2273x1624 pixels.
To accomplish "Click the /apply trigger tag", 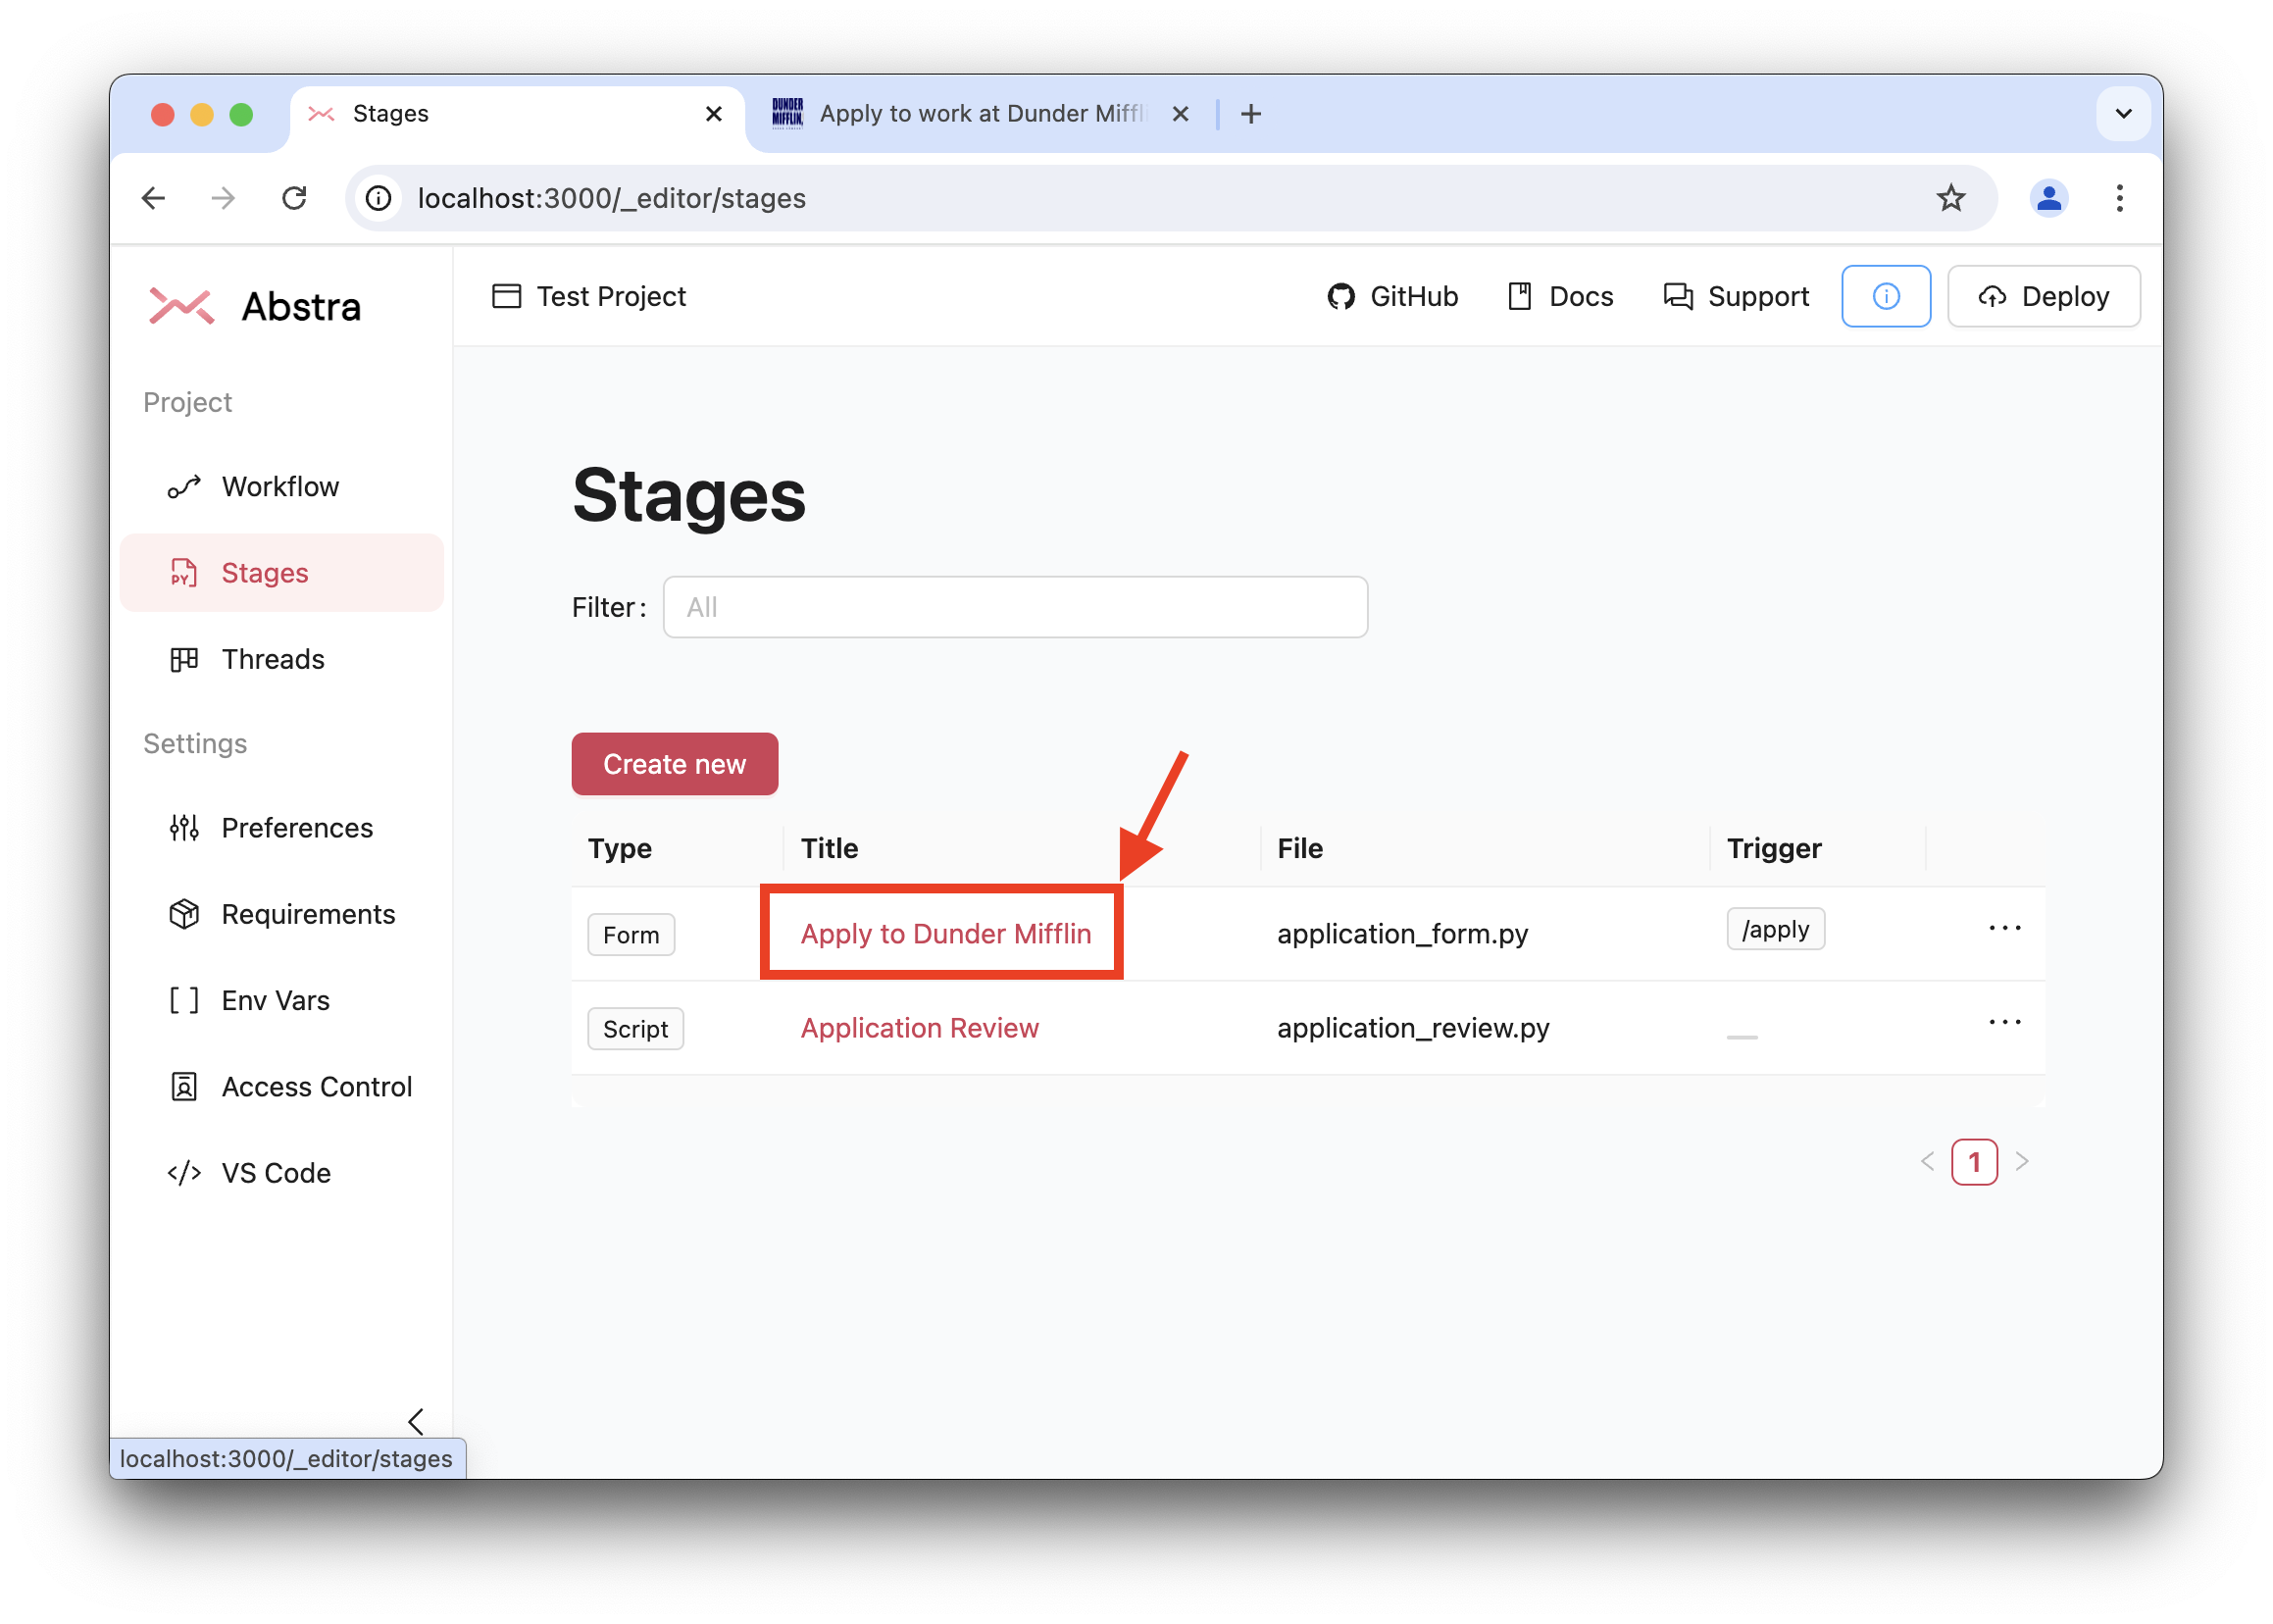I will pyautogui.click(x=1775, y=929).
